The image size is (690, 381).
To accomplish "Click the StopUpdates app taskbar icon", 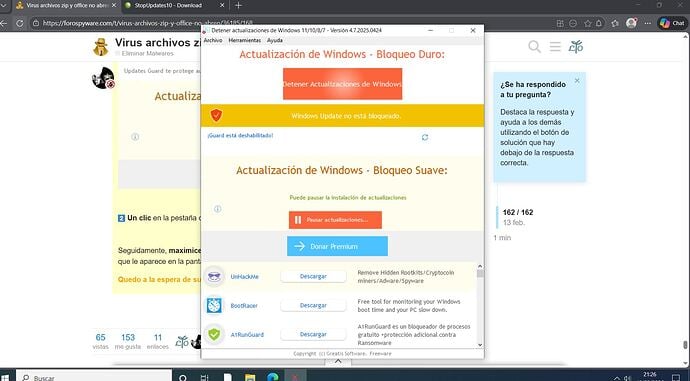I will (x=295, y=377).
